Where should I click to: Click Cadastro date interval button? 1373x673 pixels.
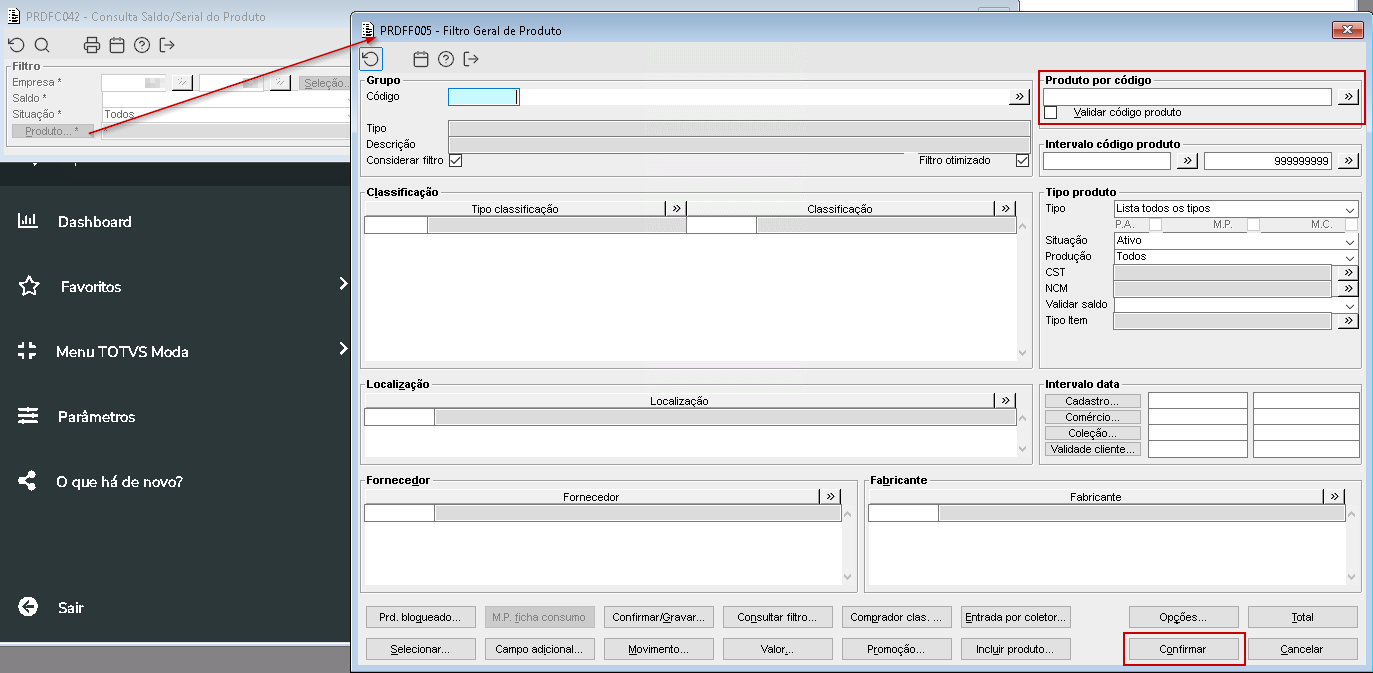1092,401
